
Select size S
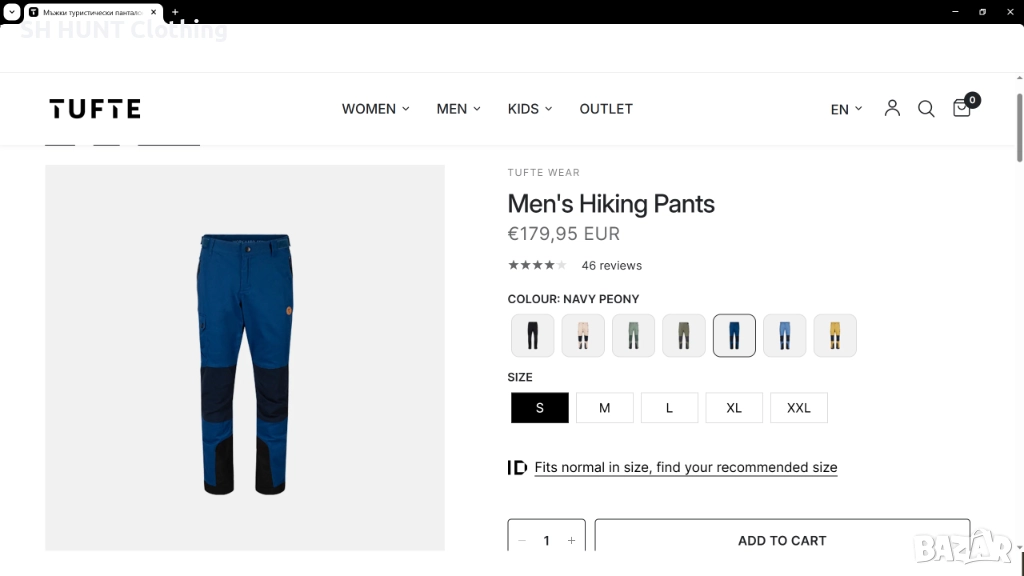coord(540,408)
